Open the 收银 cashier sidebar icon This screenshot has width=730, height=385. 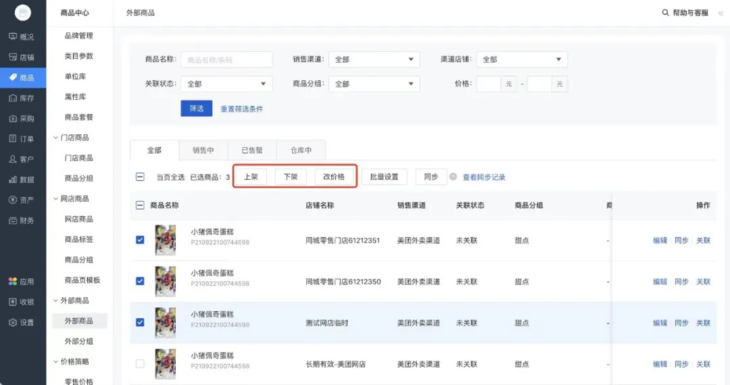[13, 302]
